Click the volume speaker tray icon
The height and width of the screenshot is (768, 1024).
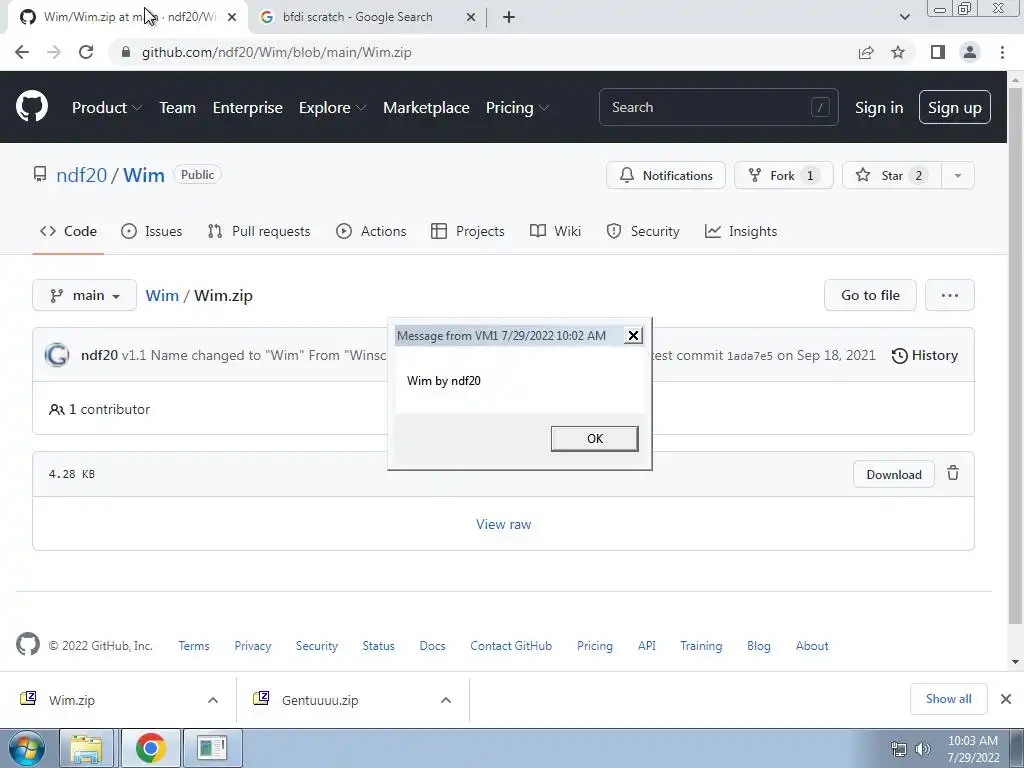click(923, 749)
